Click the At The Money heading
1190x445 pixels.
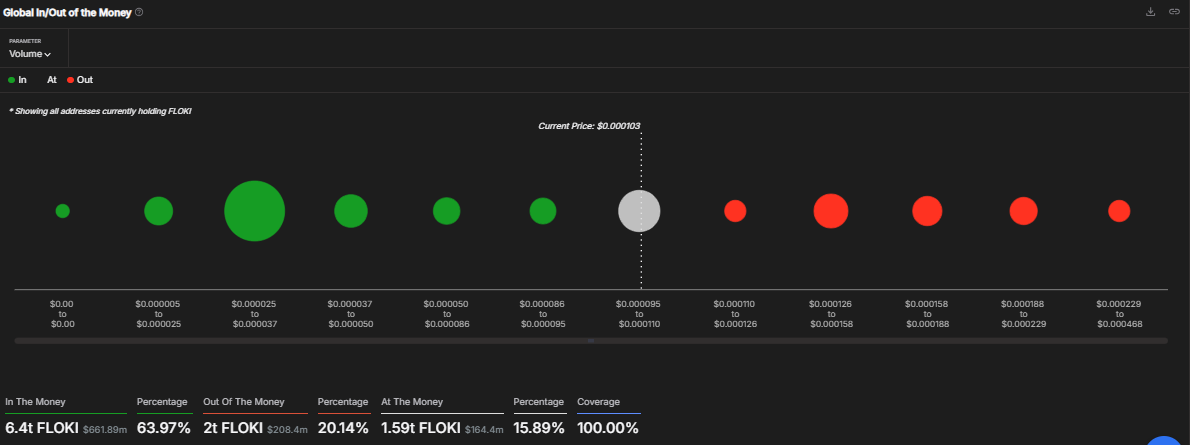(412, 402)
